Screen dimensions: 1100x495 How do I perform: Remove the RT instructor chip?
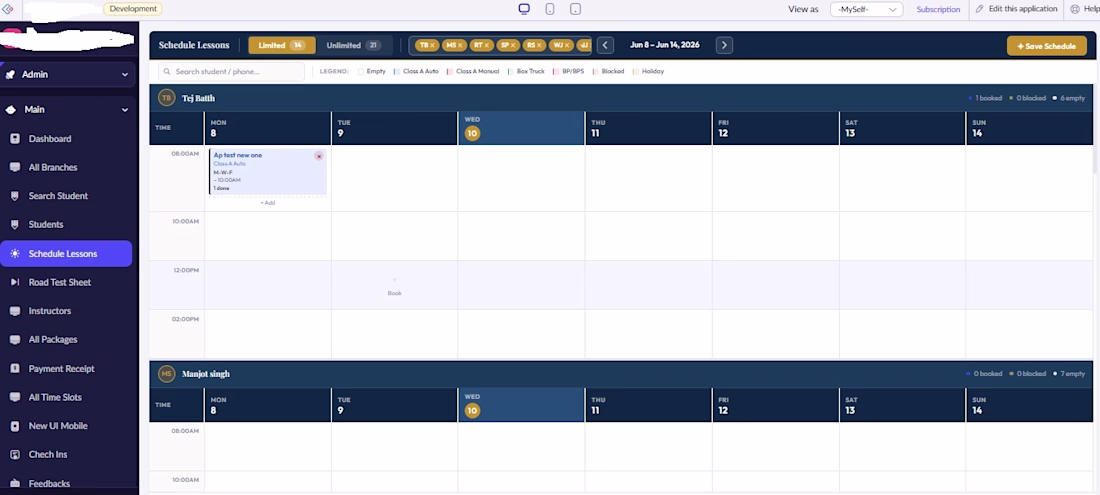coord(486,45)
